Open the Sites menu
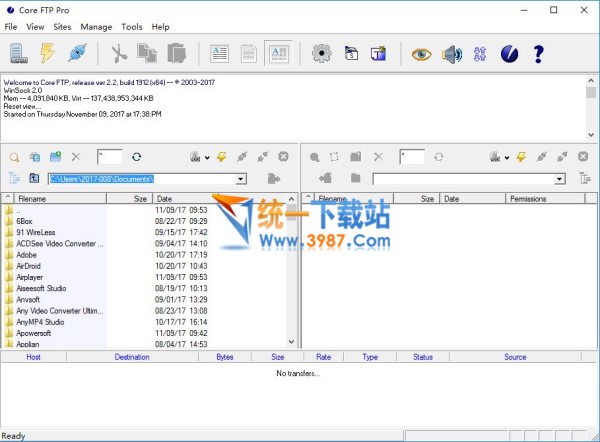Image resolution: width=600 pixels, height=442 pixels. coord(62,27)
